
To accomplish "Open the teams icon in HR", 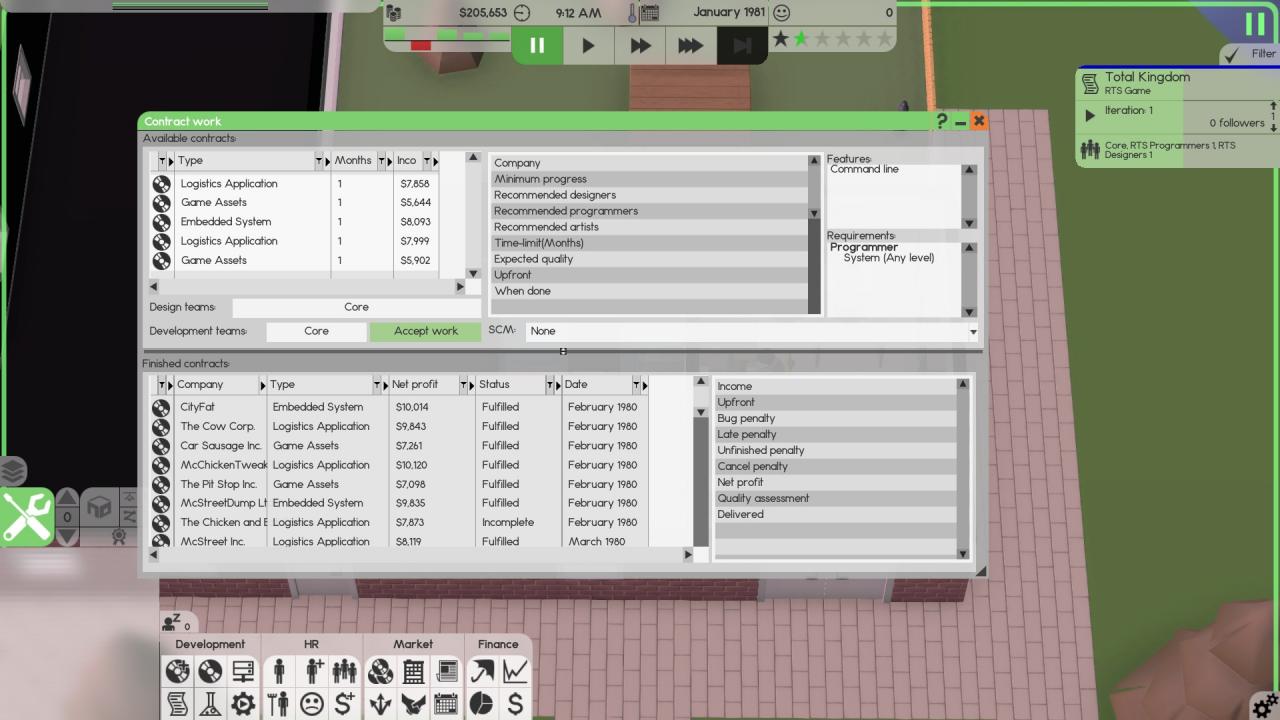I will (x=344, y=671).
